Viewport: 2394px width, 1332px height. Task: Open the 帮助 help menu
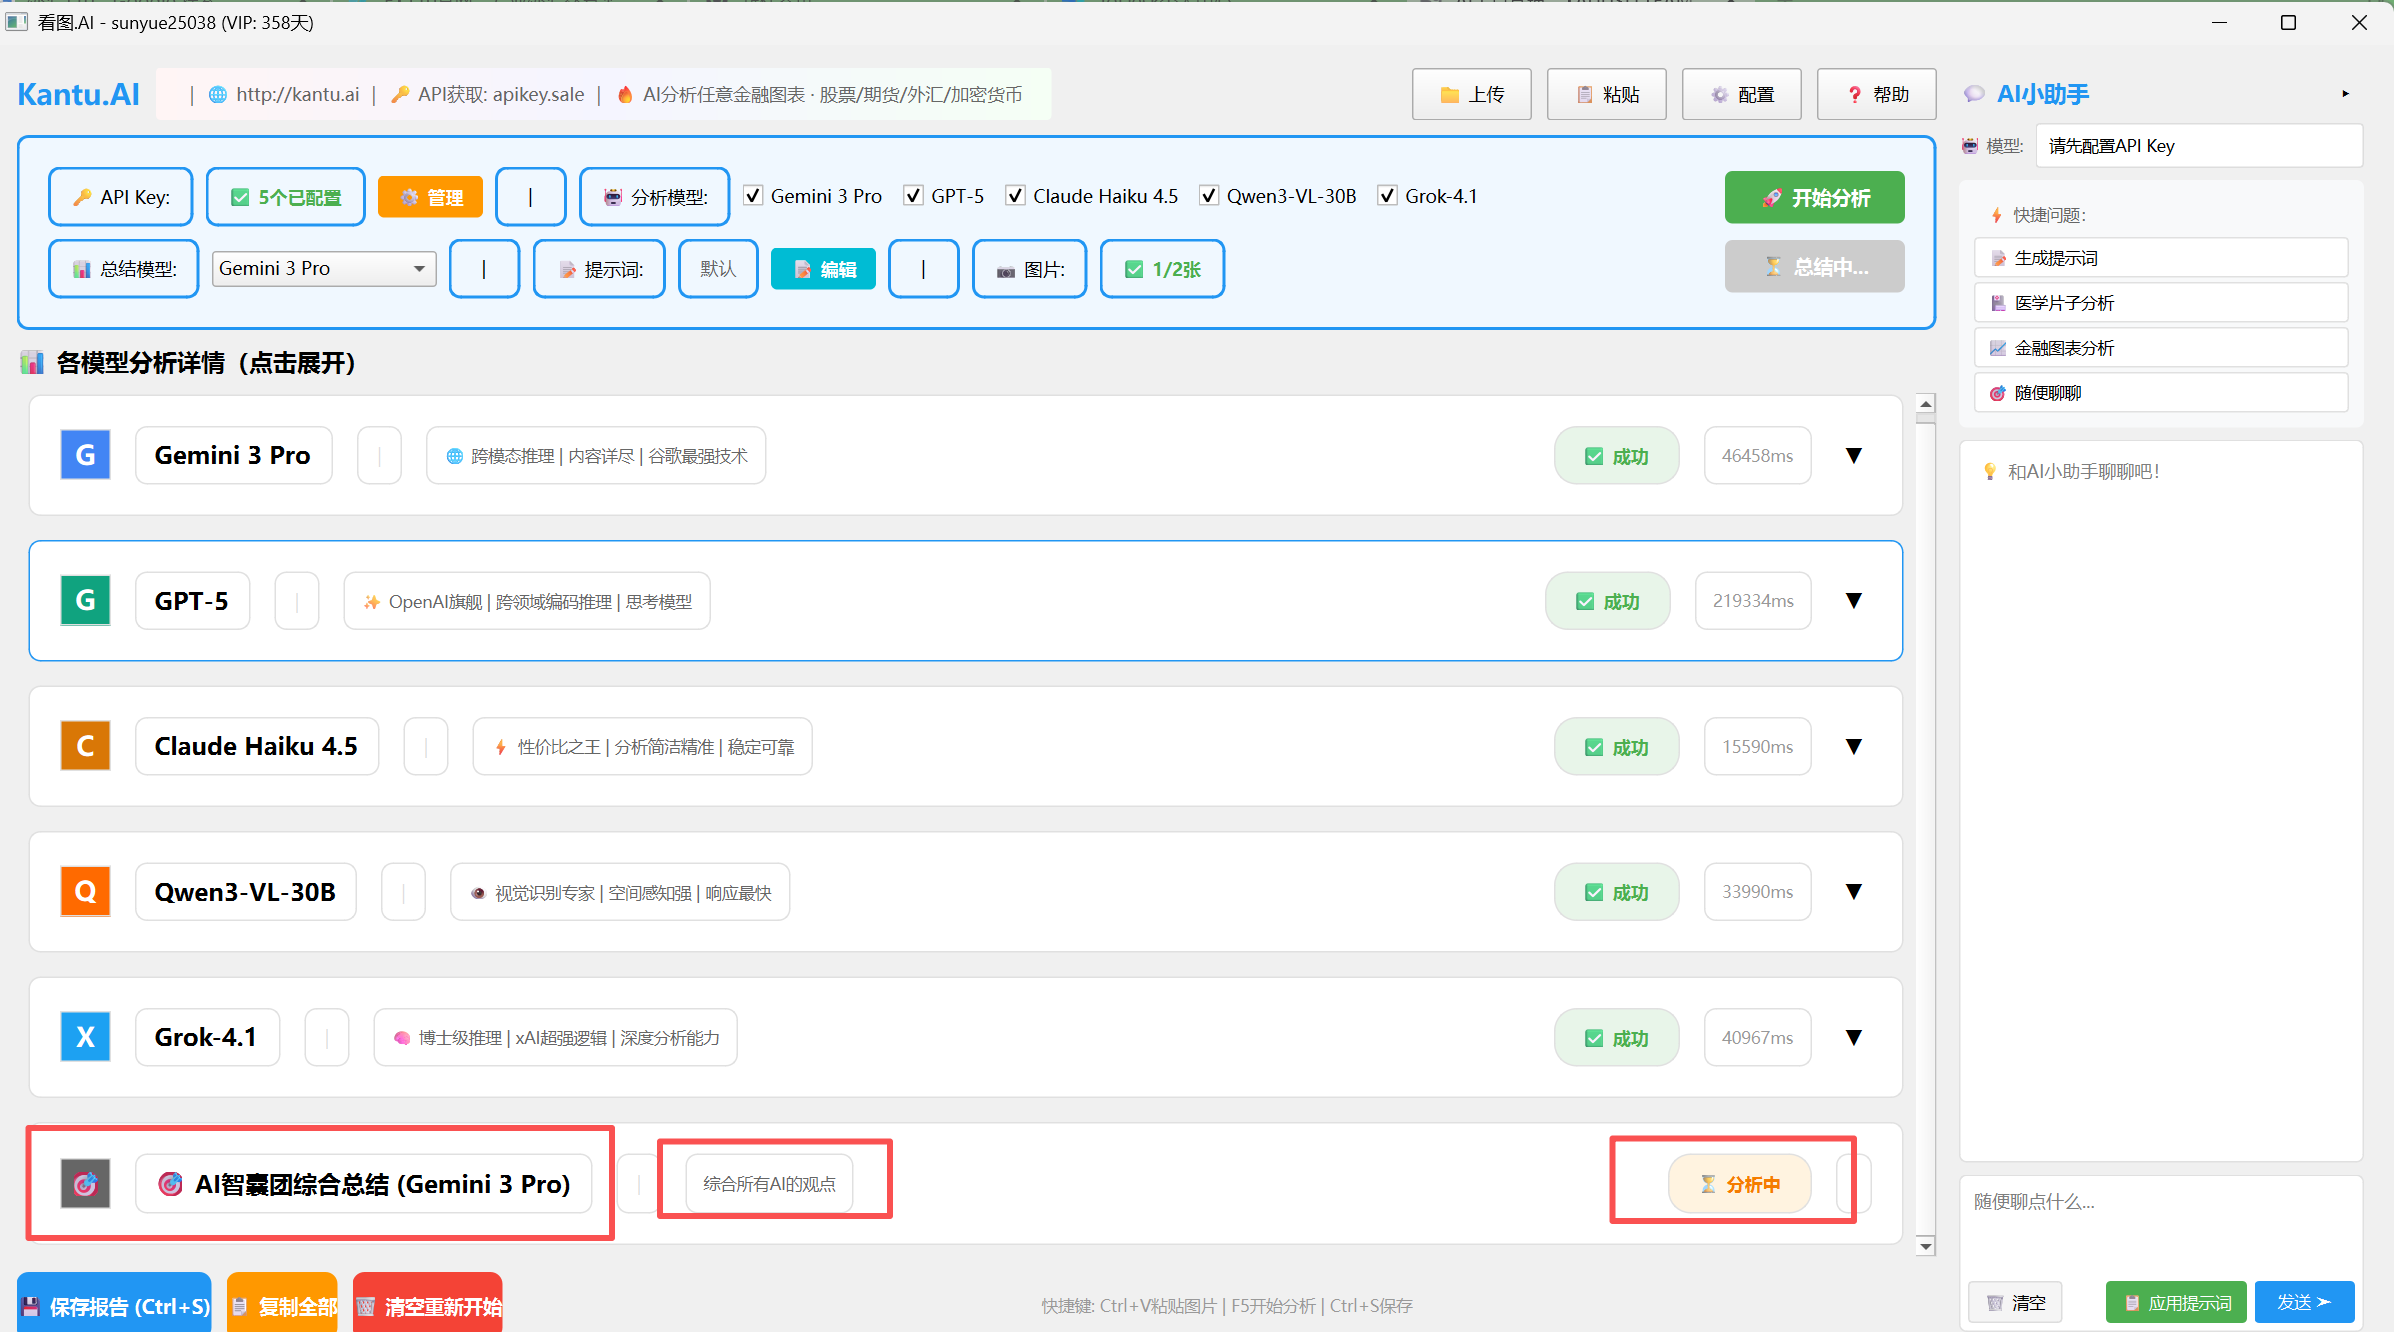point(1876,94)
